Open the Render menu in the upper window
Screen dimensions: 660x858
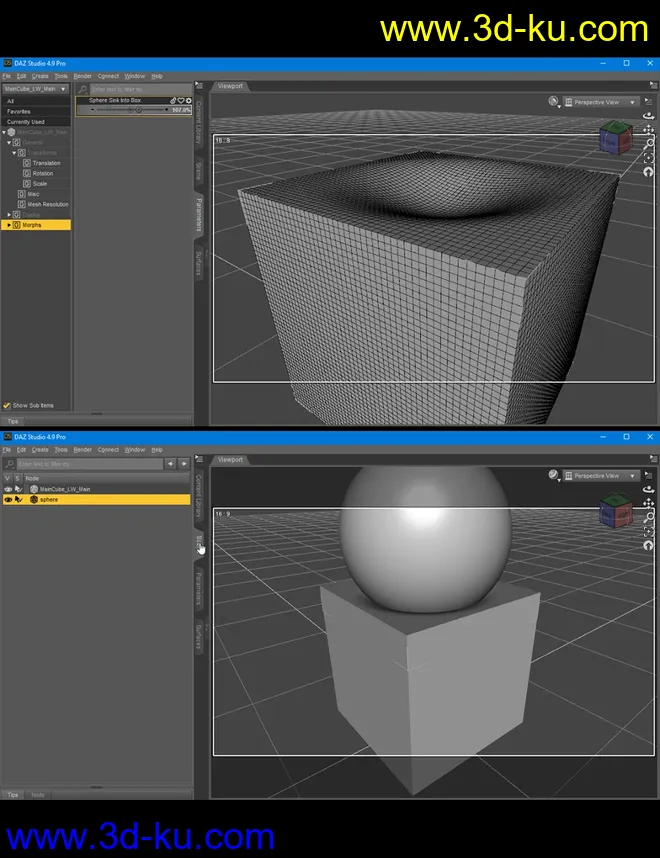[x=82, y=76]
